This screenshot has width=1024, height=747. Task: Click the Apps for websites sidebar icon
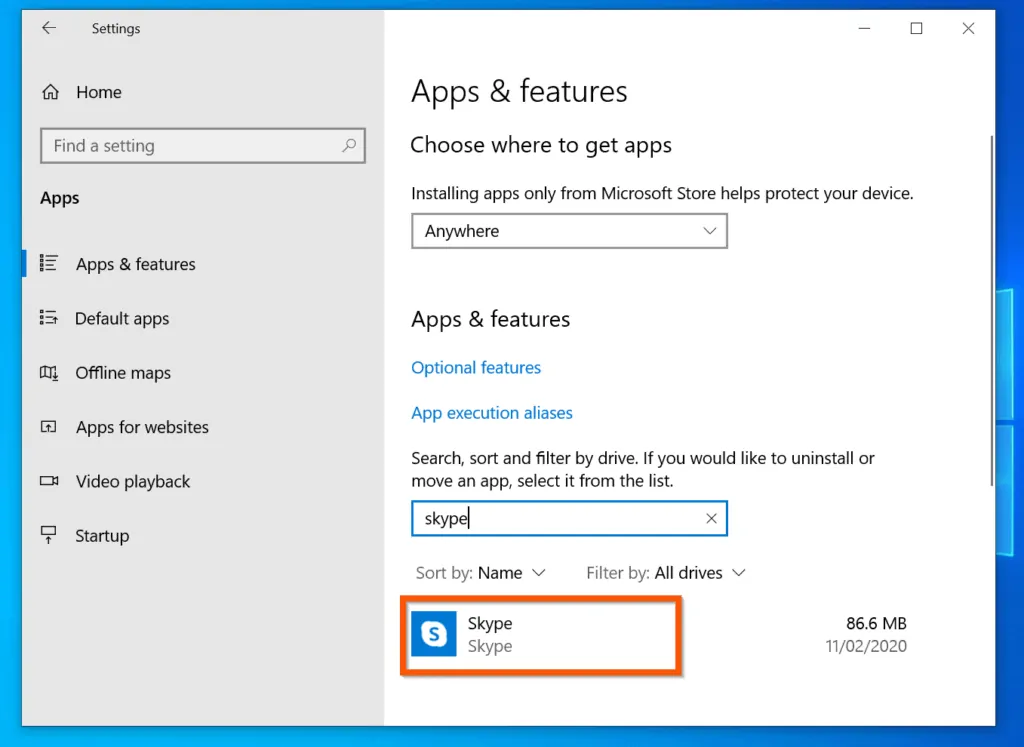pos(49,427)
